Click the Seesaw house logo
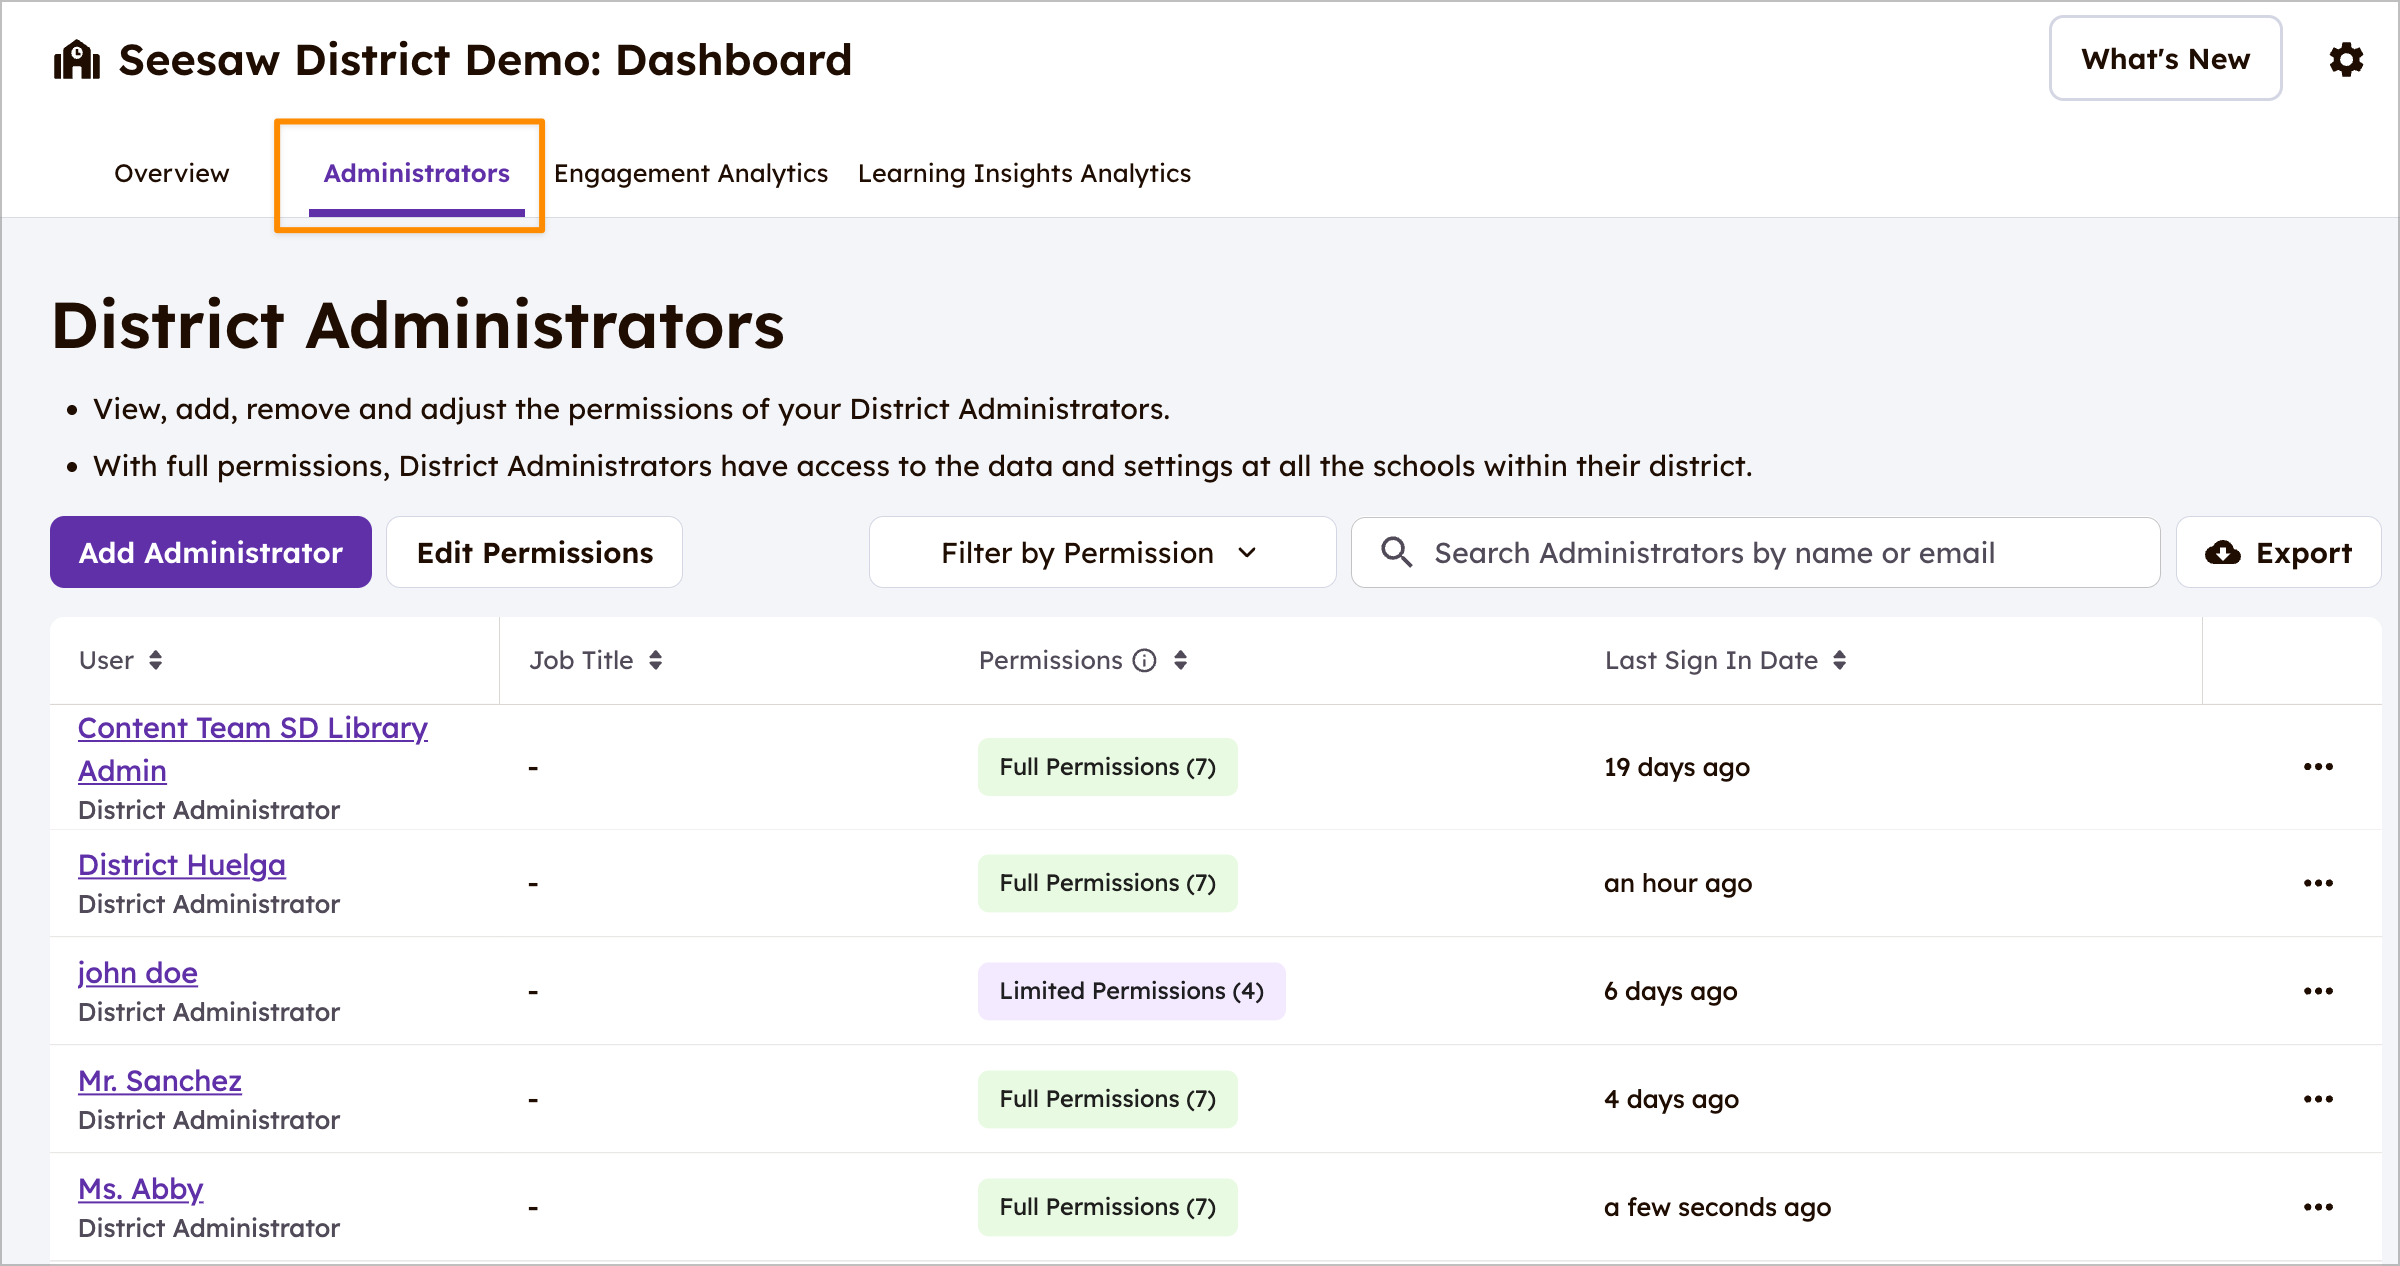The image size is (2400, 1266). (x=77, y=59)
